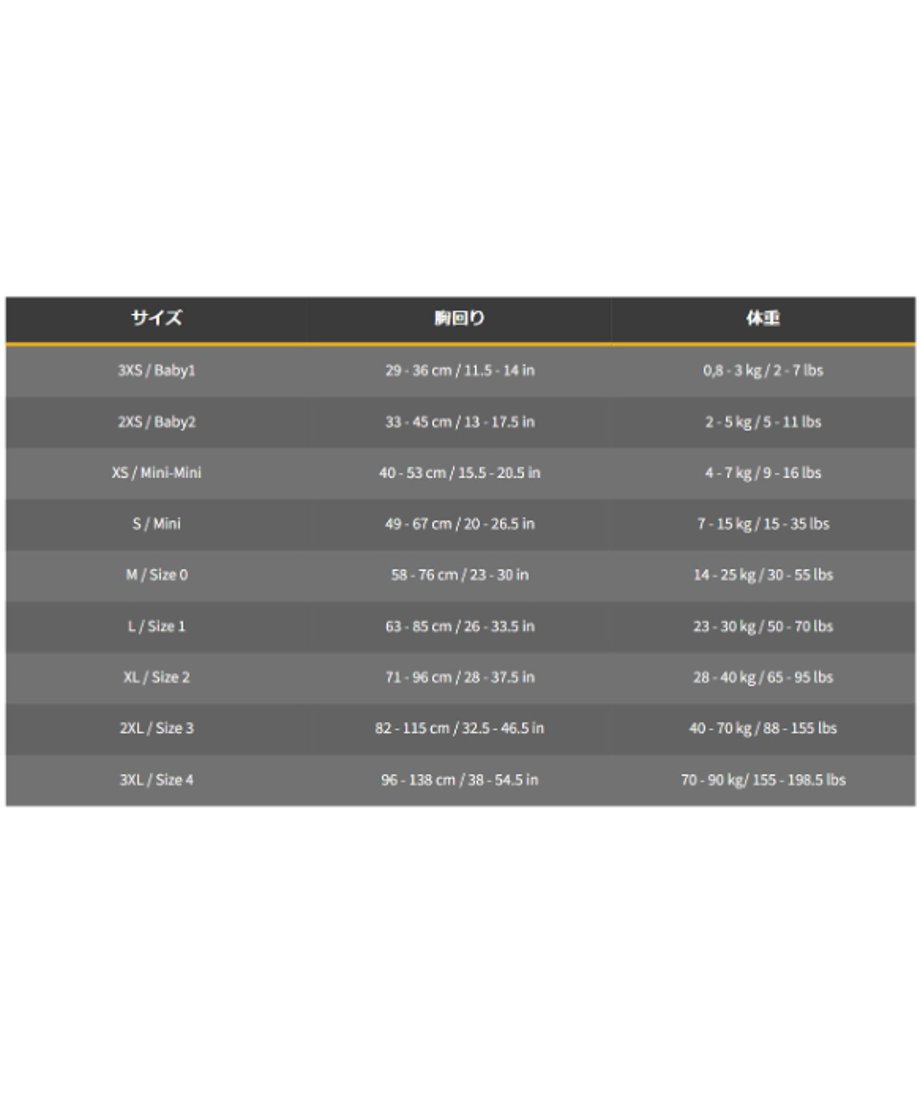Click the 0,8 - 3 kg weight cell

point(763,370)
